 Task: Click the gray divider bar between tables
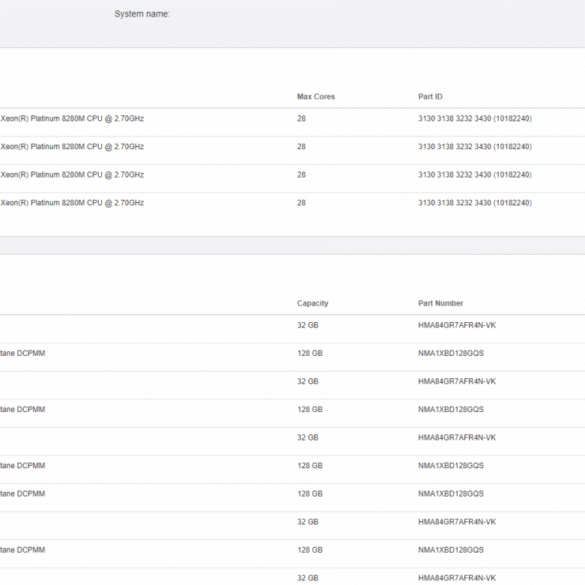[292, 245]
